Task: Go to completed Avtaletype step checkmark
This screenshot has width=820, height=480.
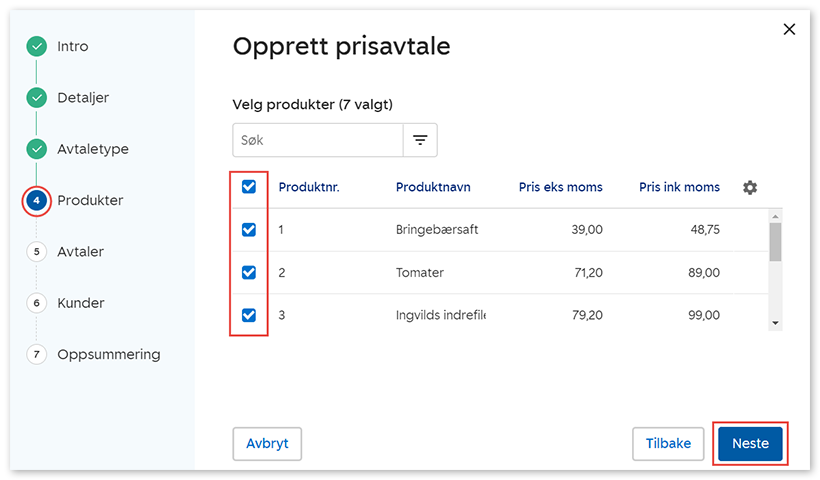Action: [37, 149]
